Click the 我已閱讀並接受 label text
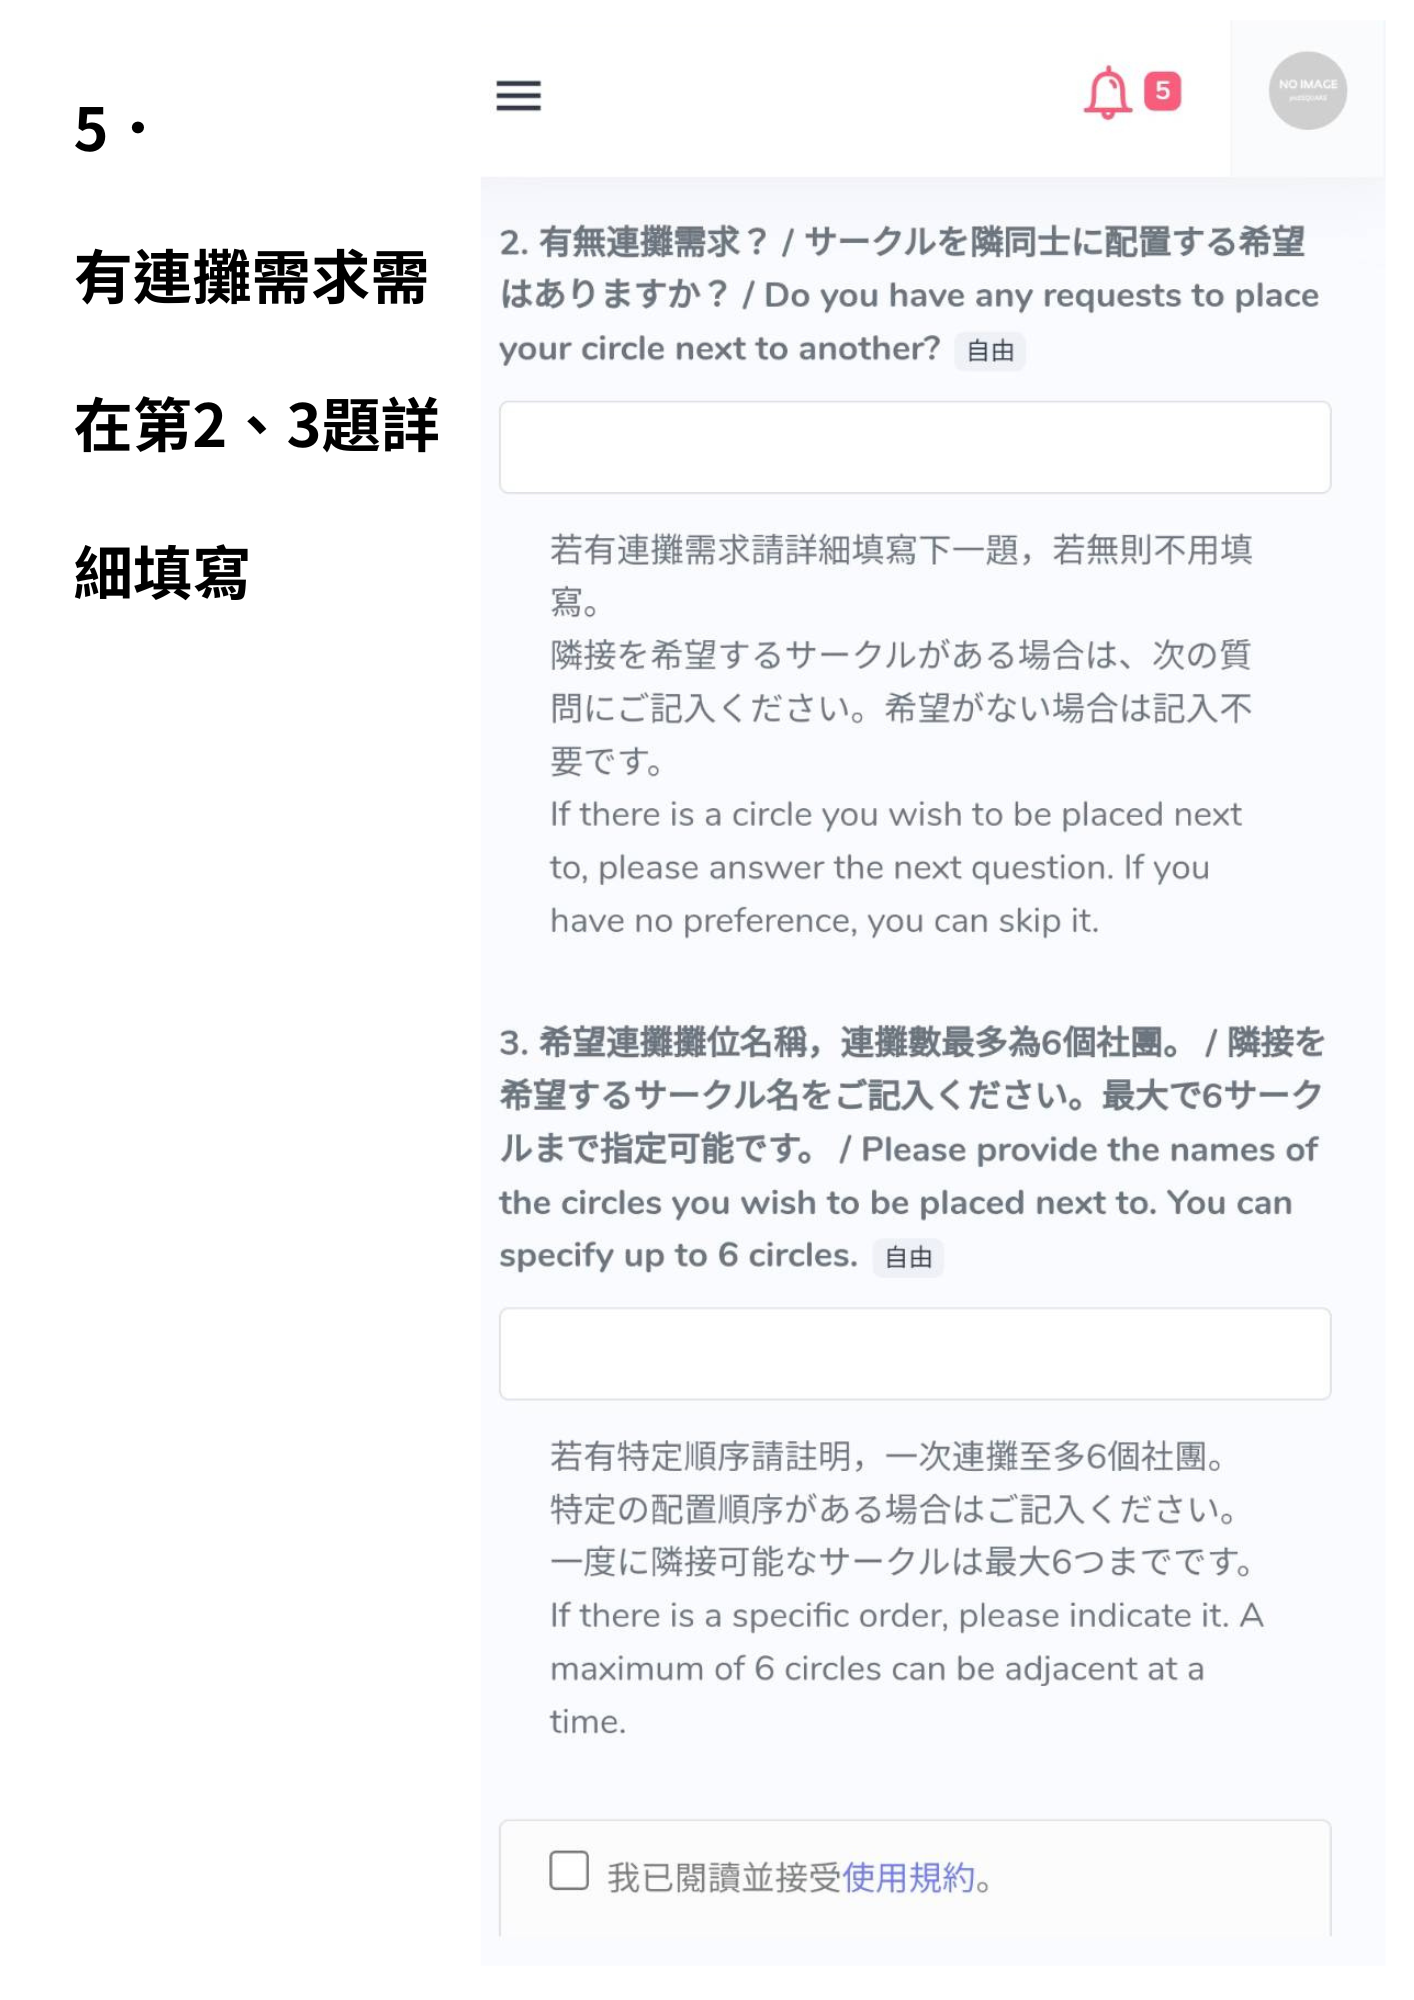Screen dimensions: 1414x2000 (724, 1877)
